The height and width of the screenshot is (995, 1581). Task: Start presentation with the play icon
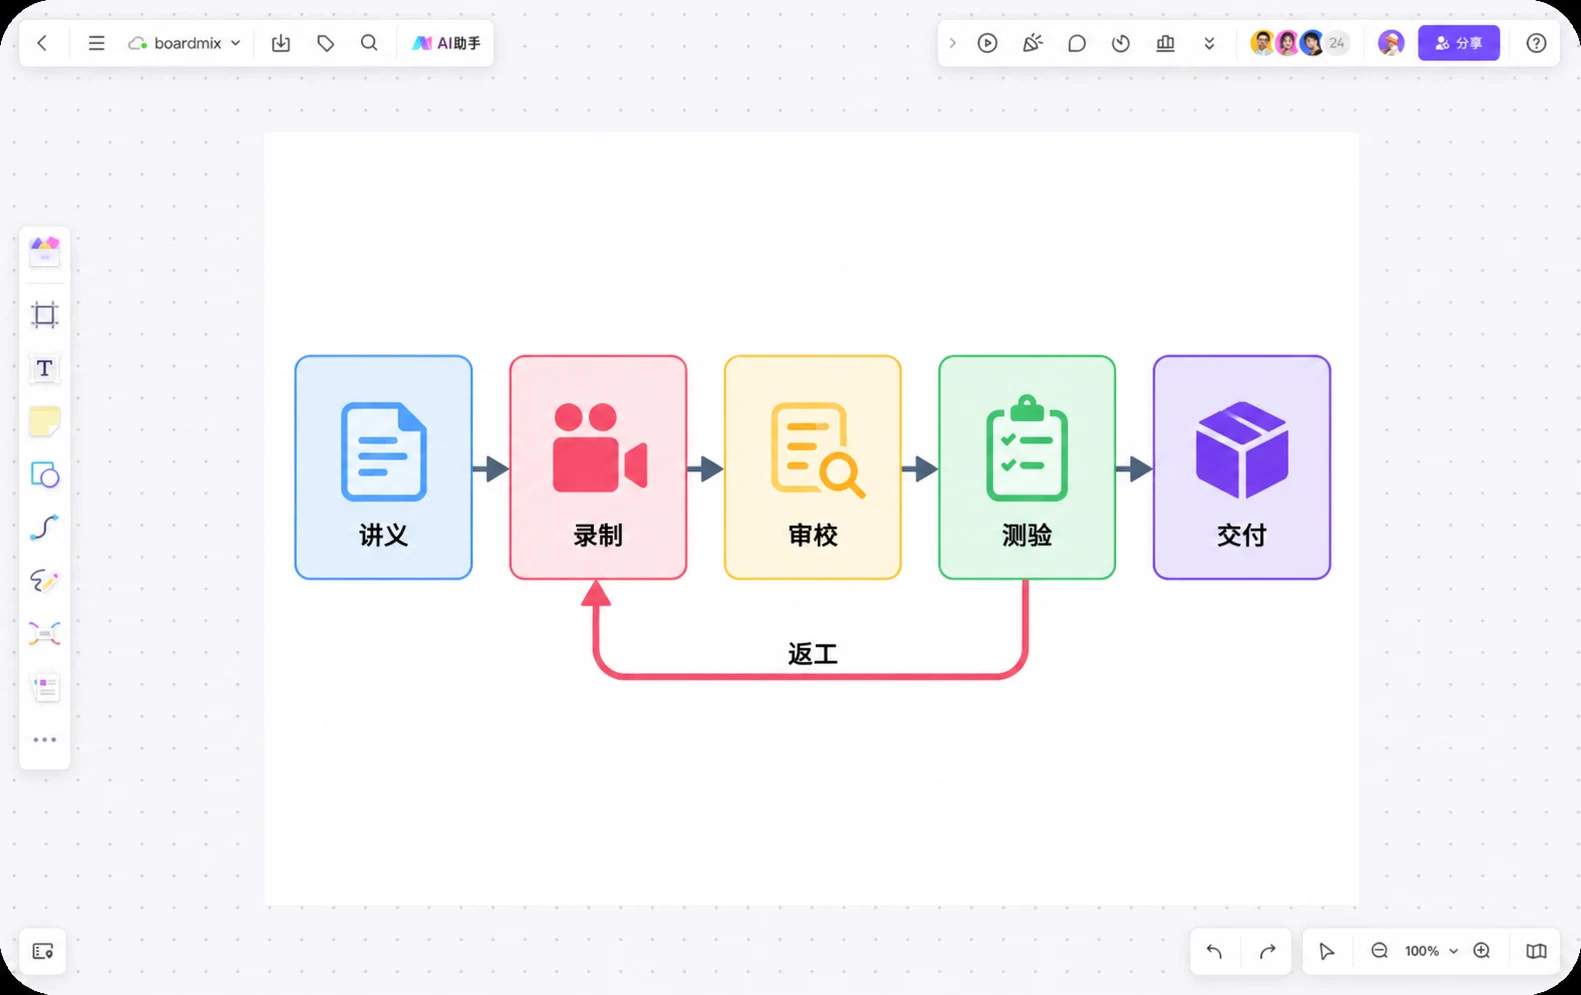click(987, 43)
